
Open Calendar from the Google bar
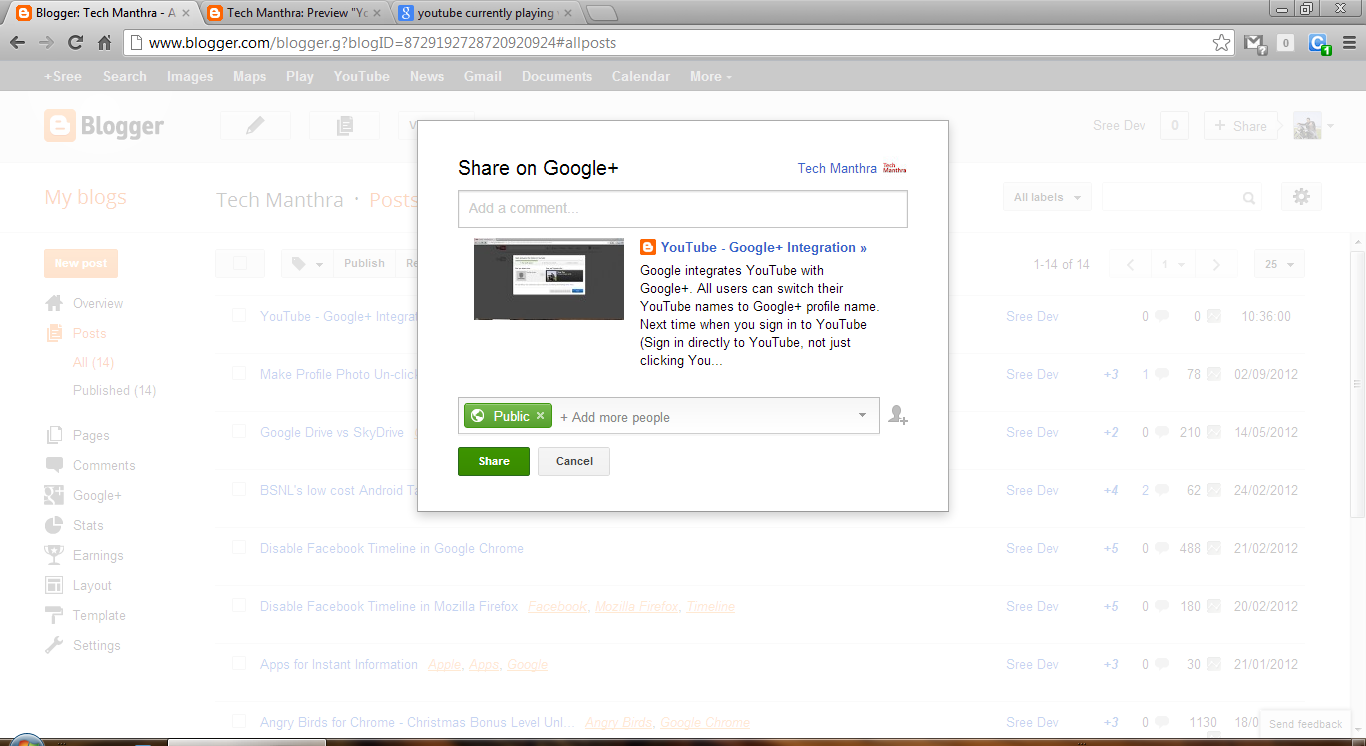[641, 76]
